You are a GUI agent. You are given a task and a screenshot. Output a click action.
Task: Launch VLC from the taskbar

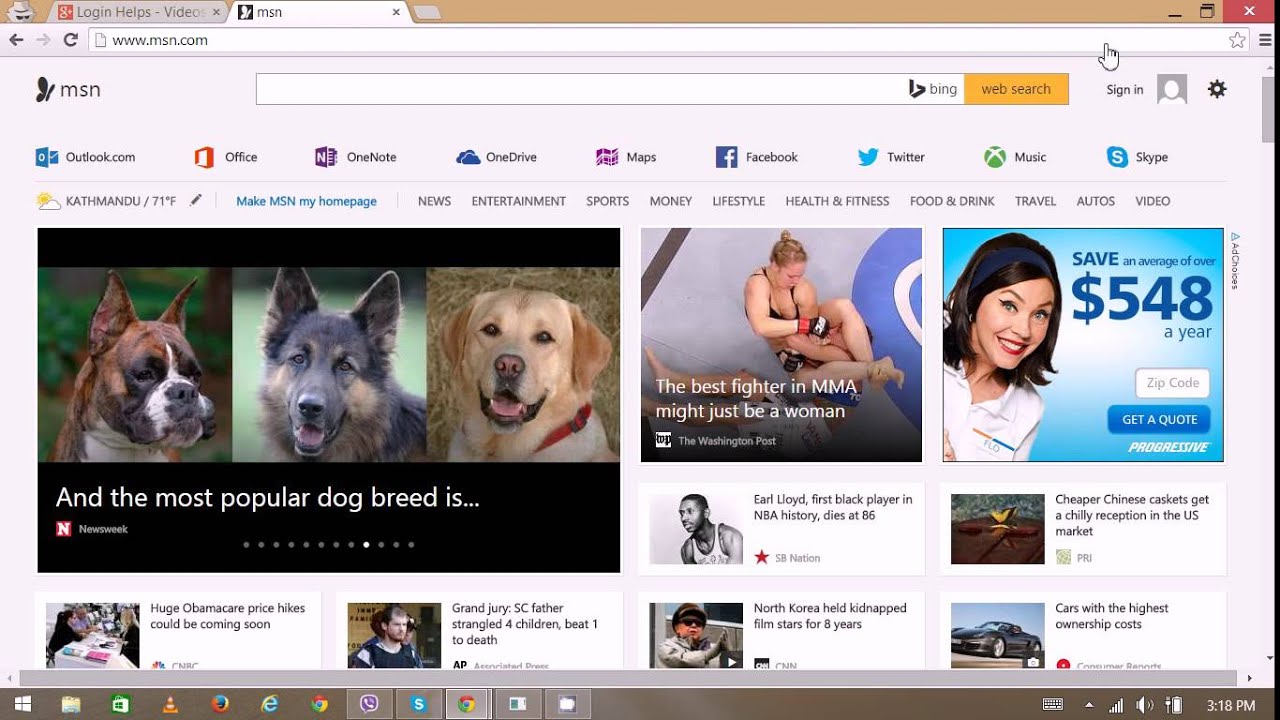[x=170, y=704]
